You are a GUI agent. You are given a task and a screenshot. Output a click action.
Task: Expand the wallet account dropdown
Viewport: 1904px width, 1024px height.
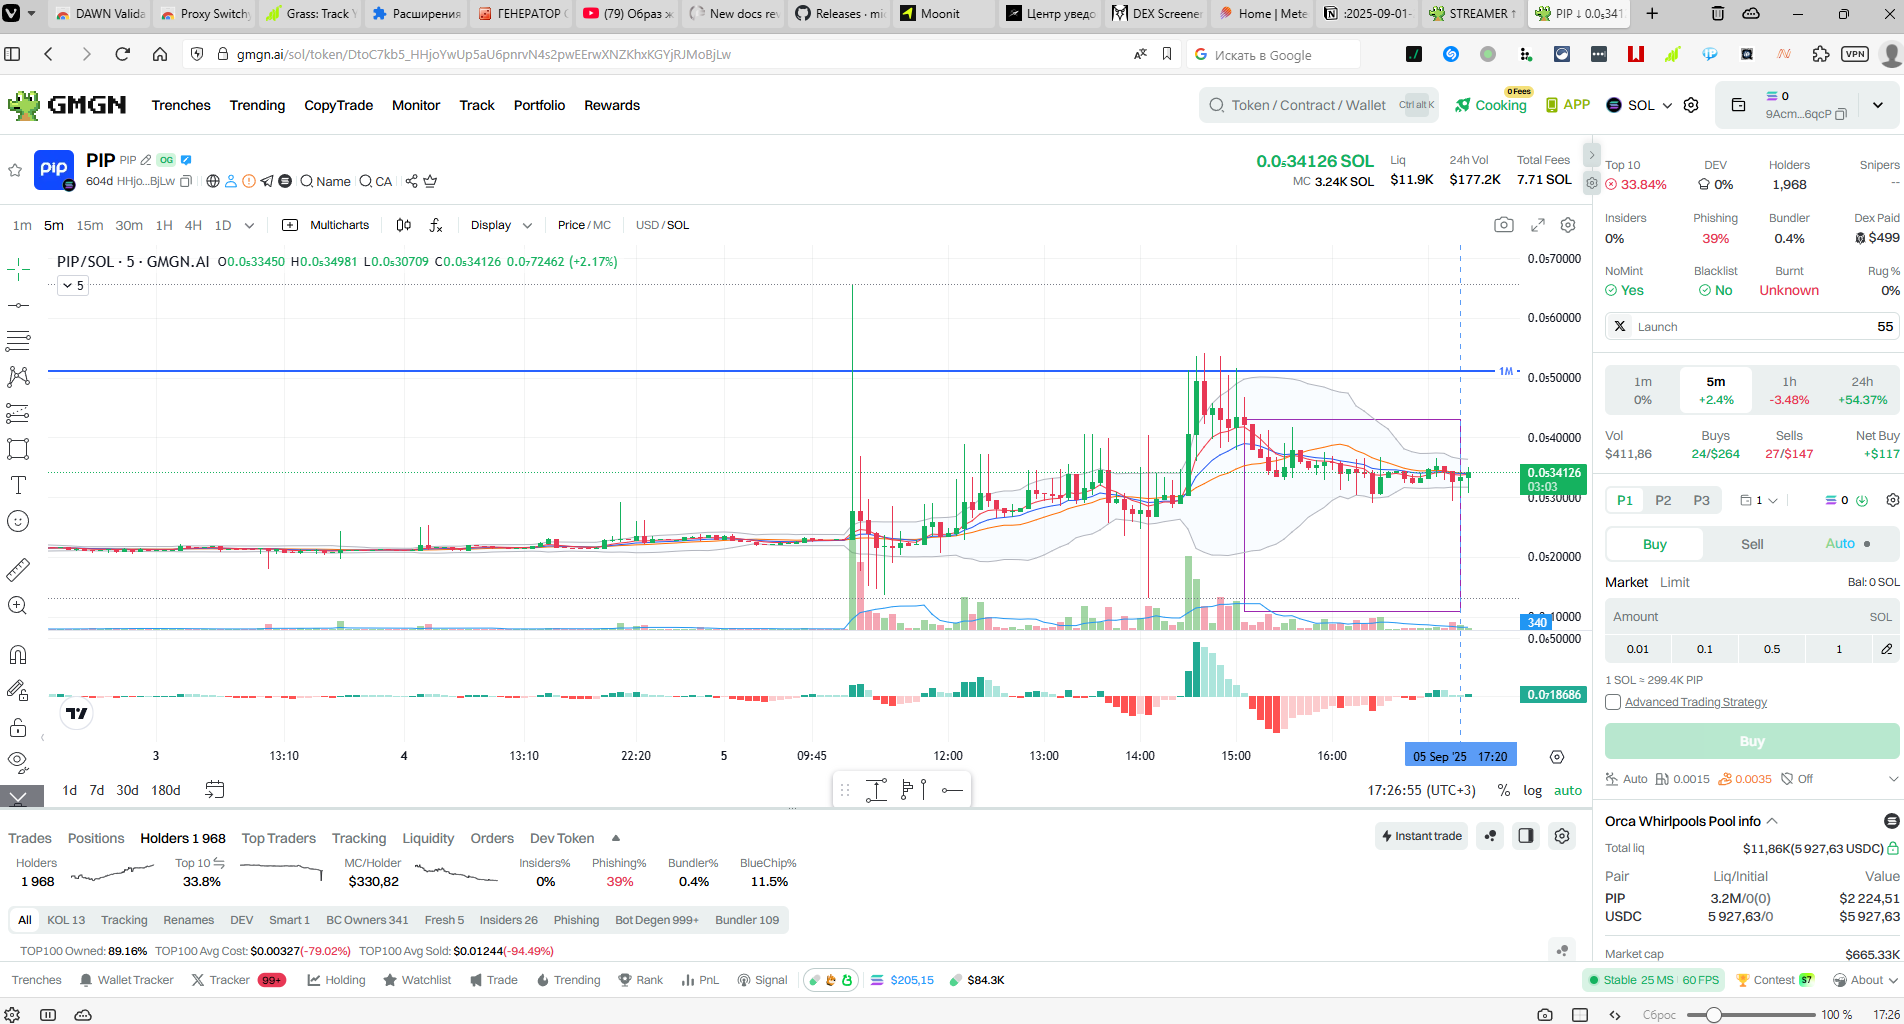(x=1877, y=105)
